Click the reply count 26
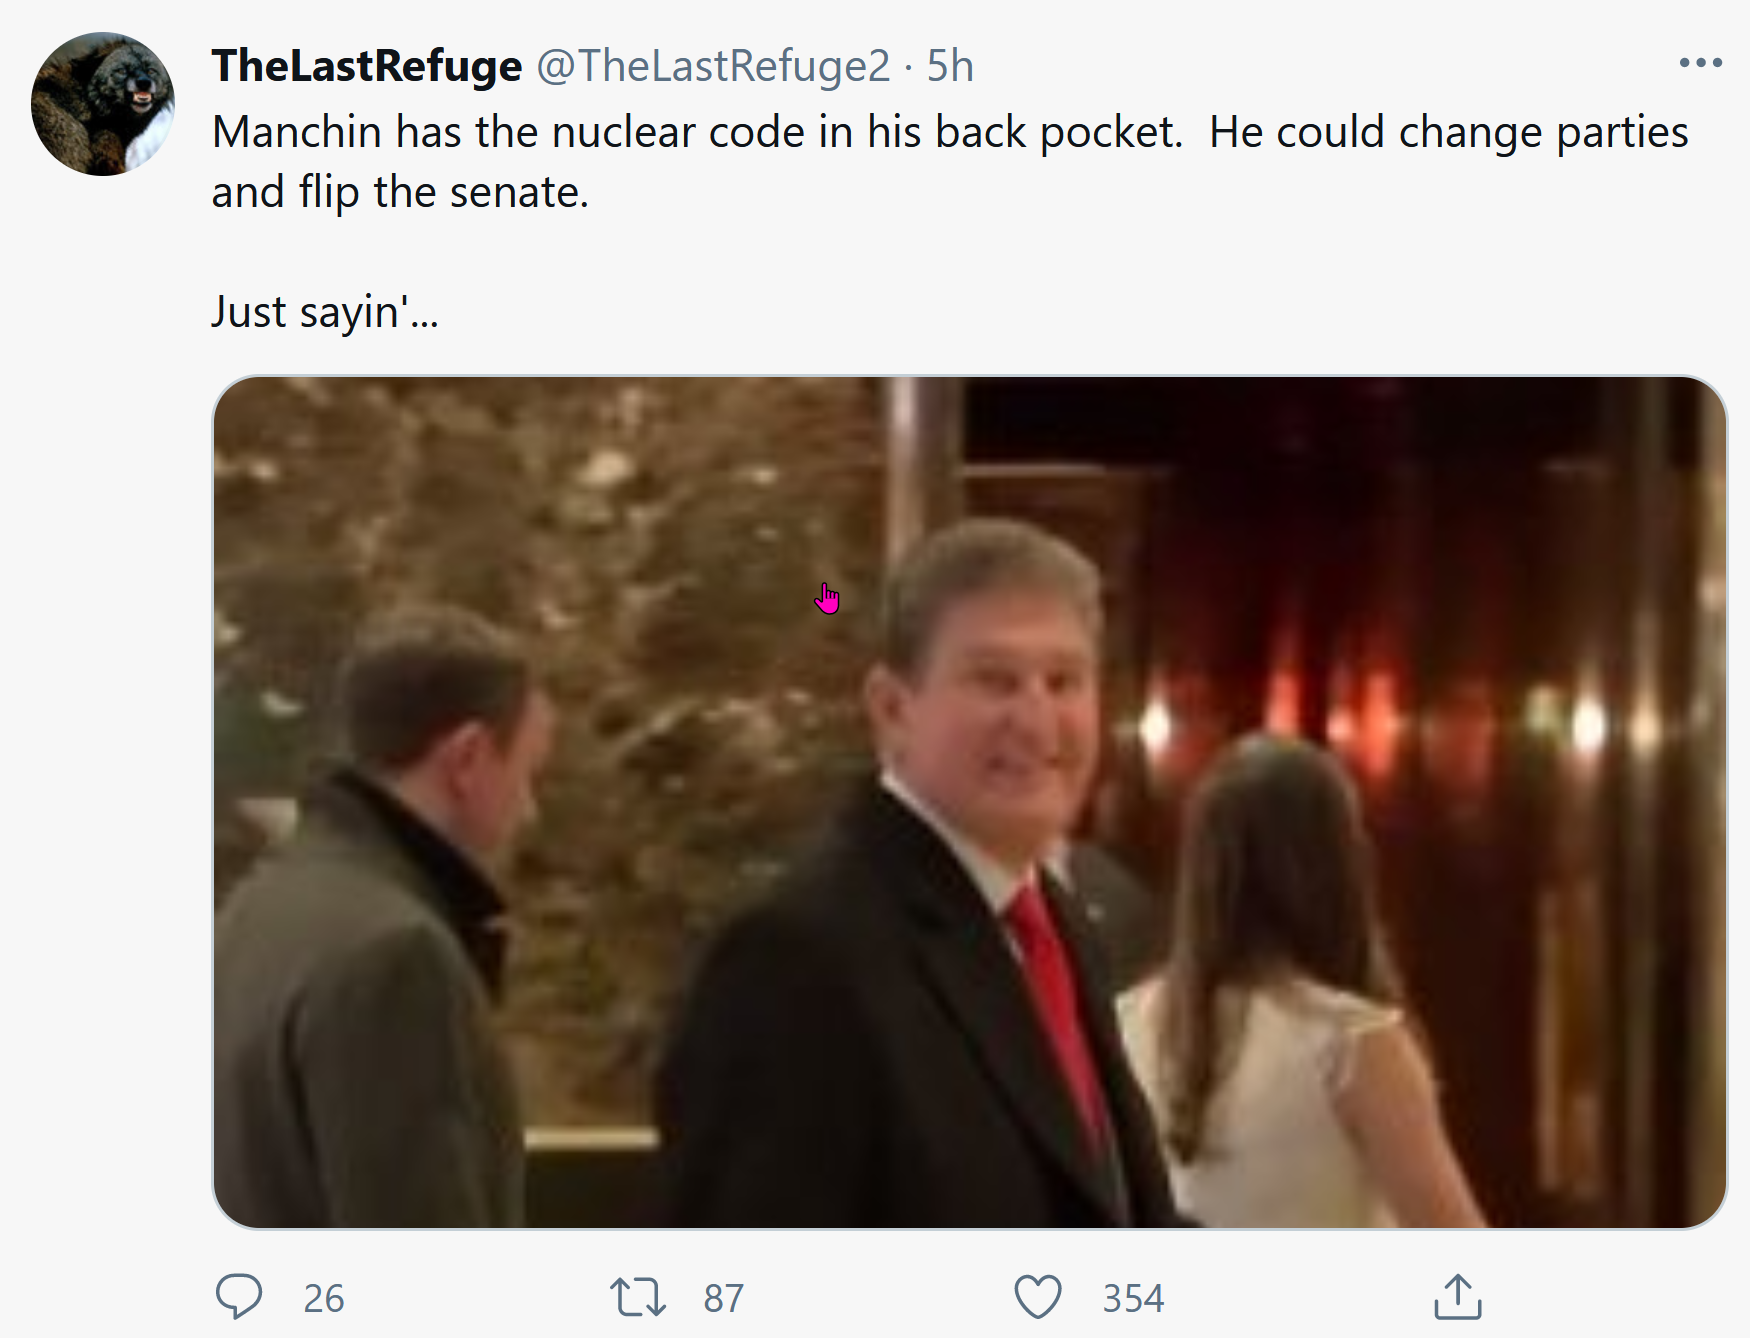Screen dimensions: 1750x1338 pyautogui.click(x=324, y=1298)
